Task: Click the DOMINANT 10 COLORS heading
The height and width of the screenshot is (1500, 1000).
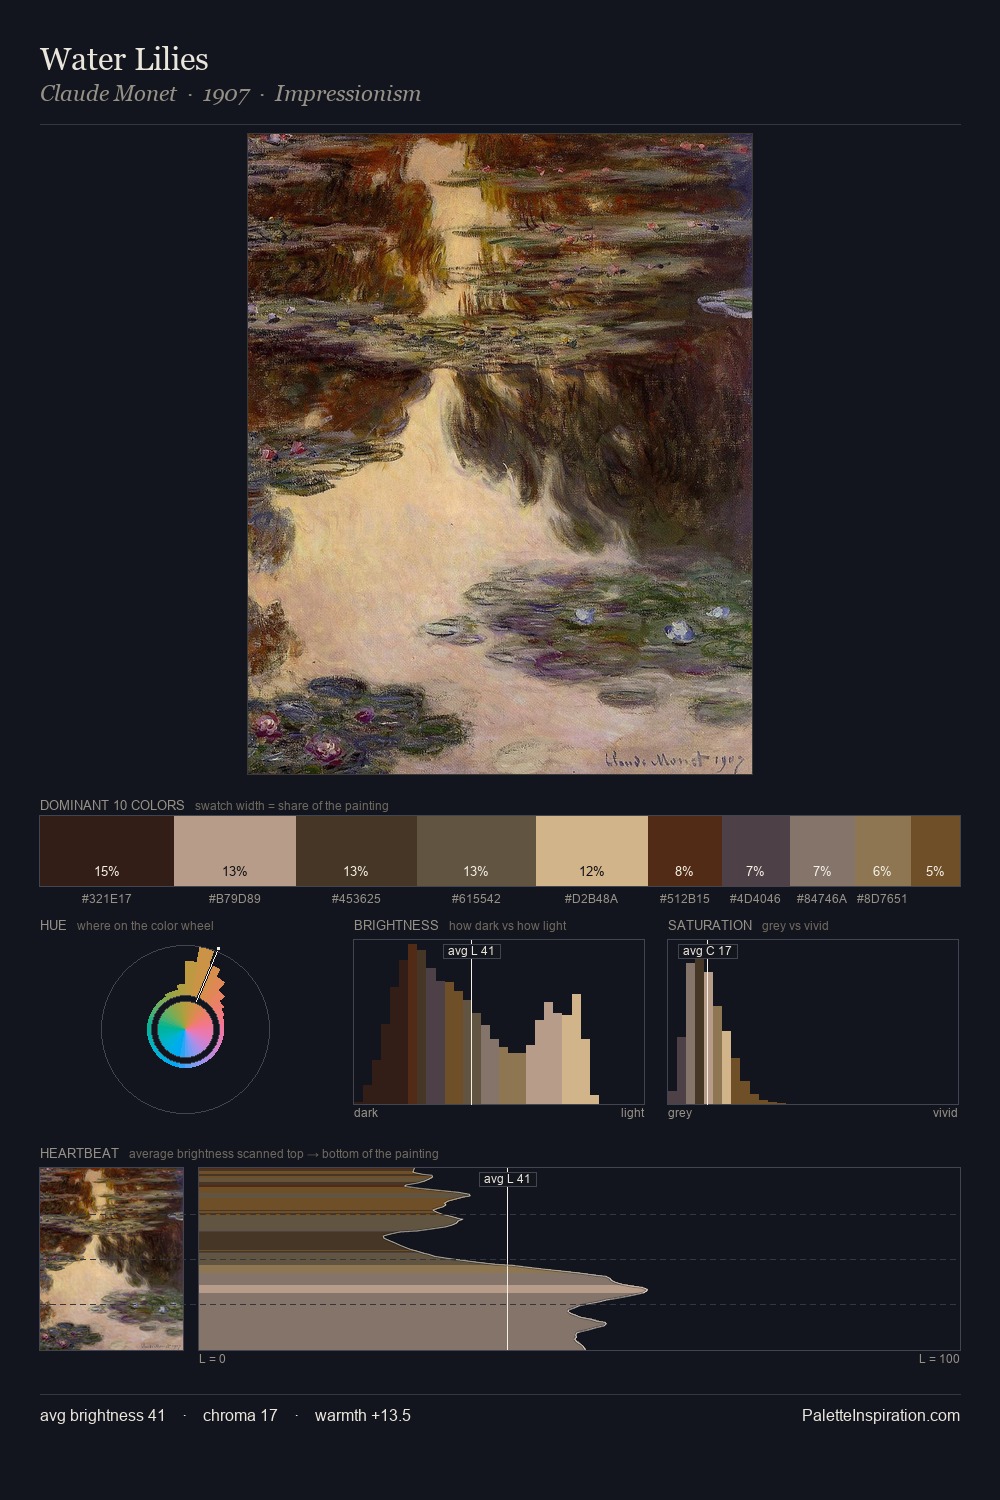Action: (x=112, y=805)
